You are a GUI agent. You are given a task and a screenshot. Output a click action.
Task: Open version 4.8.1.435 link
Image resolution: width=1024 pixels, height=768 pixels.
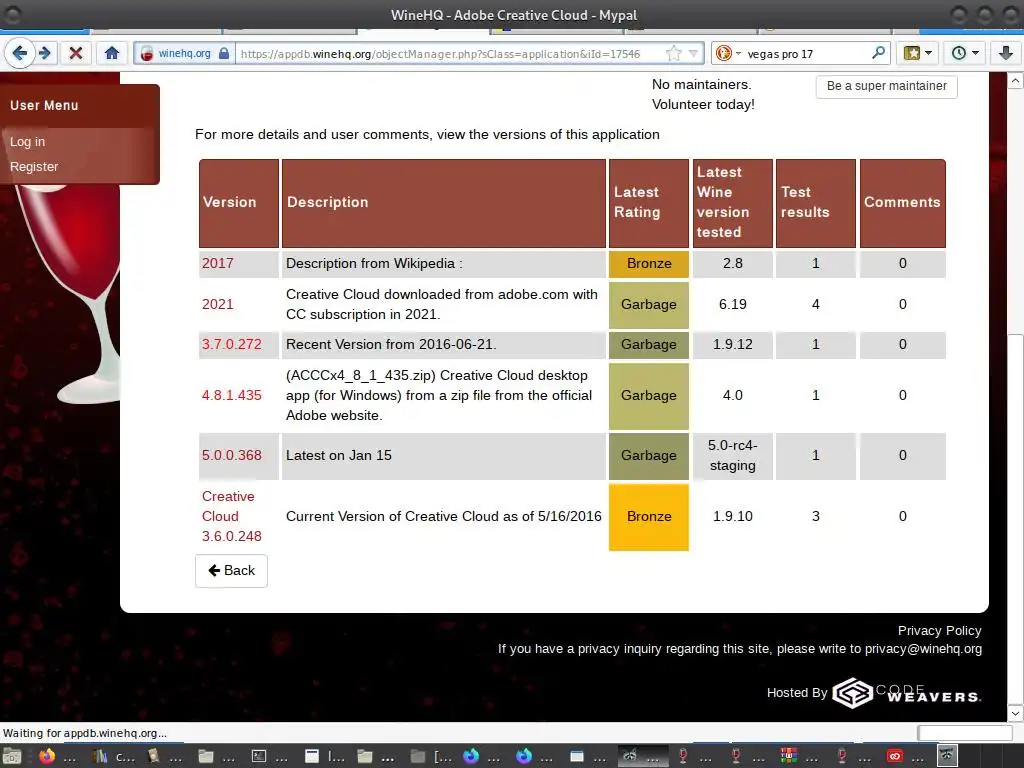tap(232, 395)
